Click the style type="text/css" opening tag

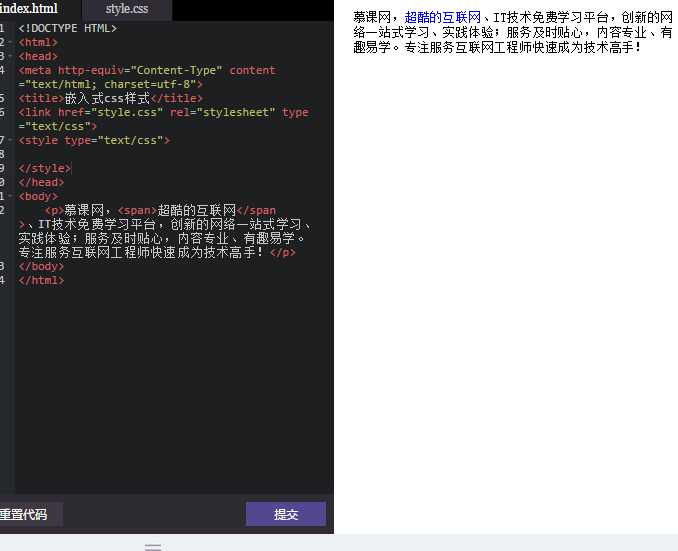point(94,141)
